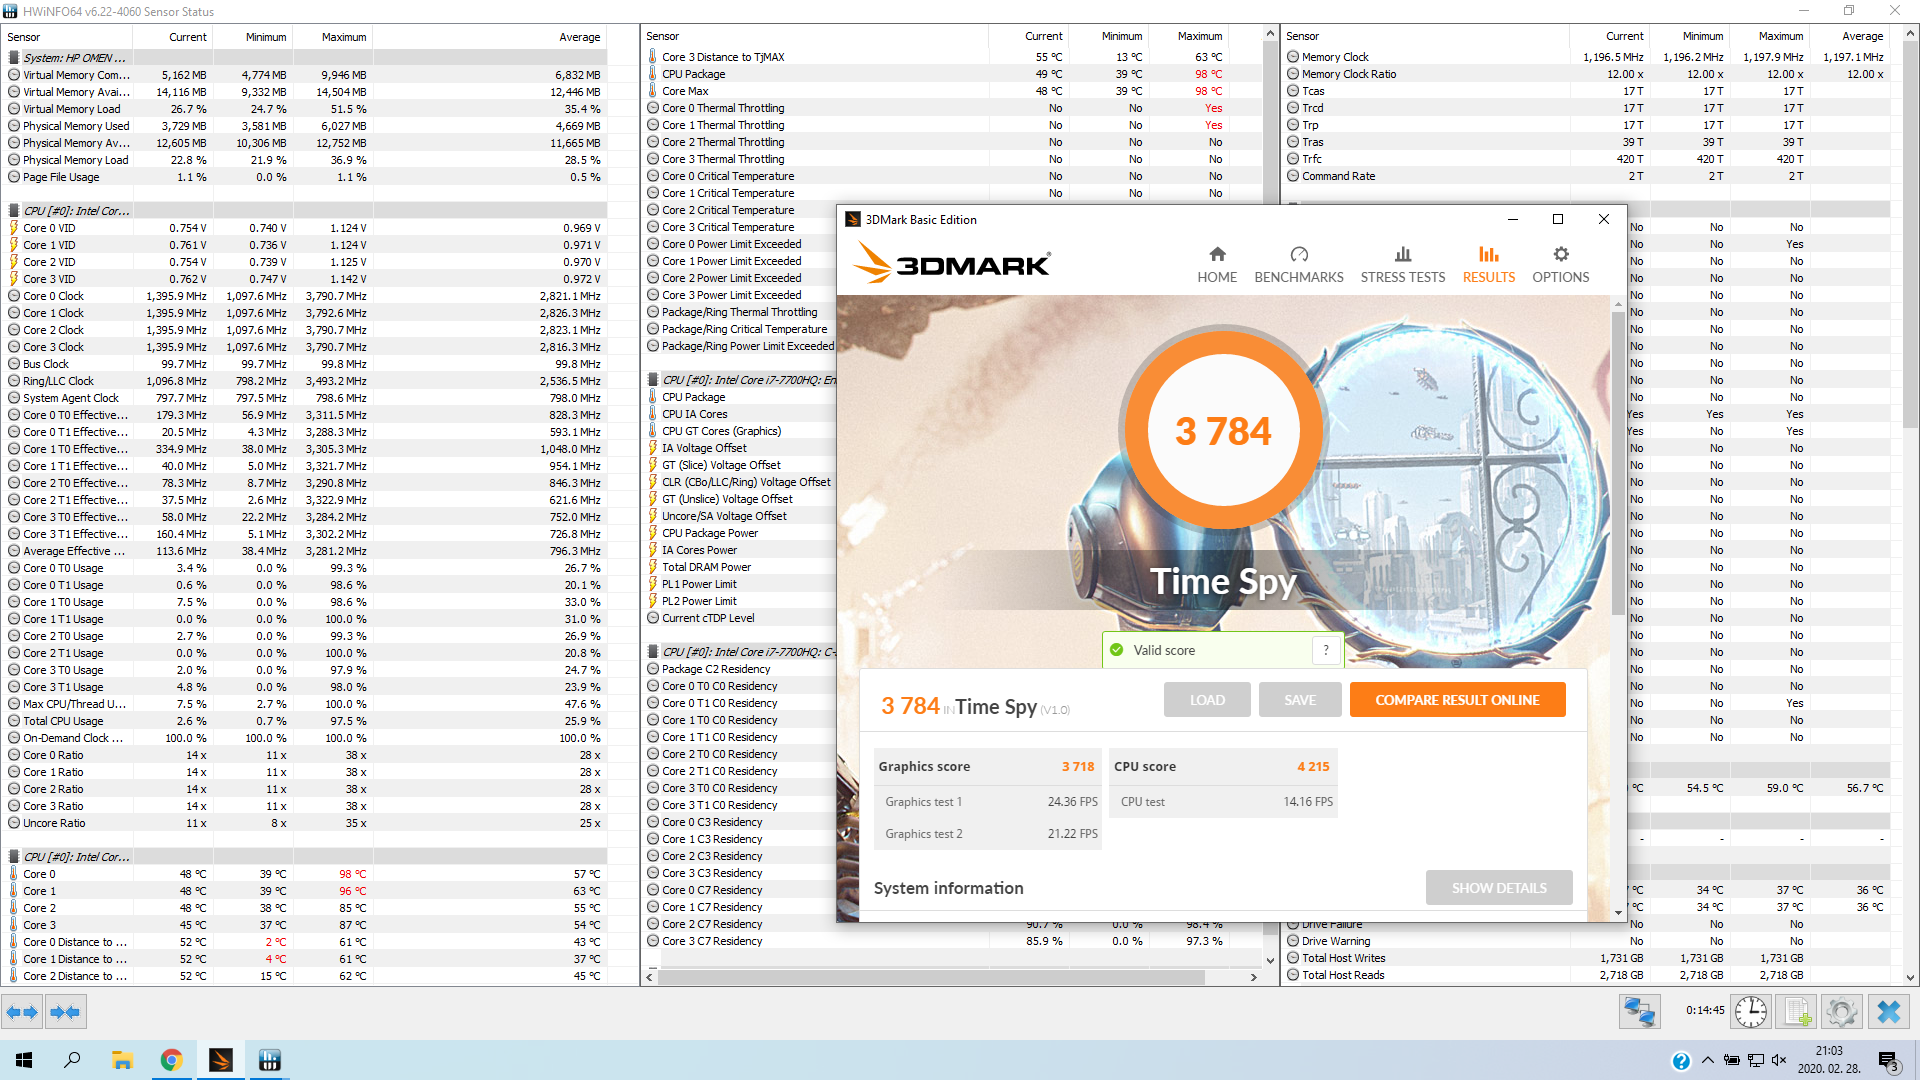This screenshot has width=1920, height=1080.
Task: Reset the elapsed time clock icon
Action: pos(1750,1012)
